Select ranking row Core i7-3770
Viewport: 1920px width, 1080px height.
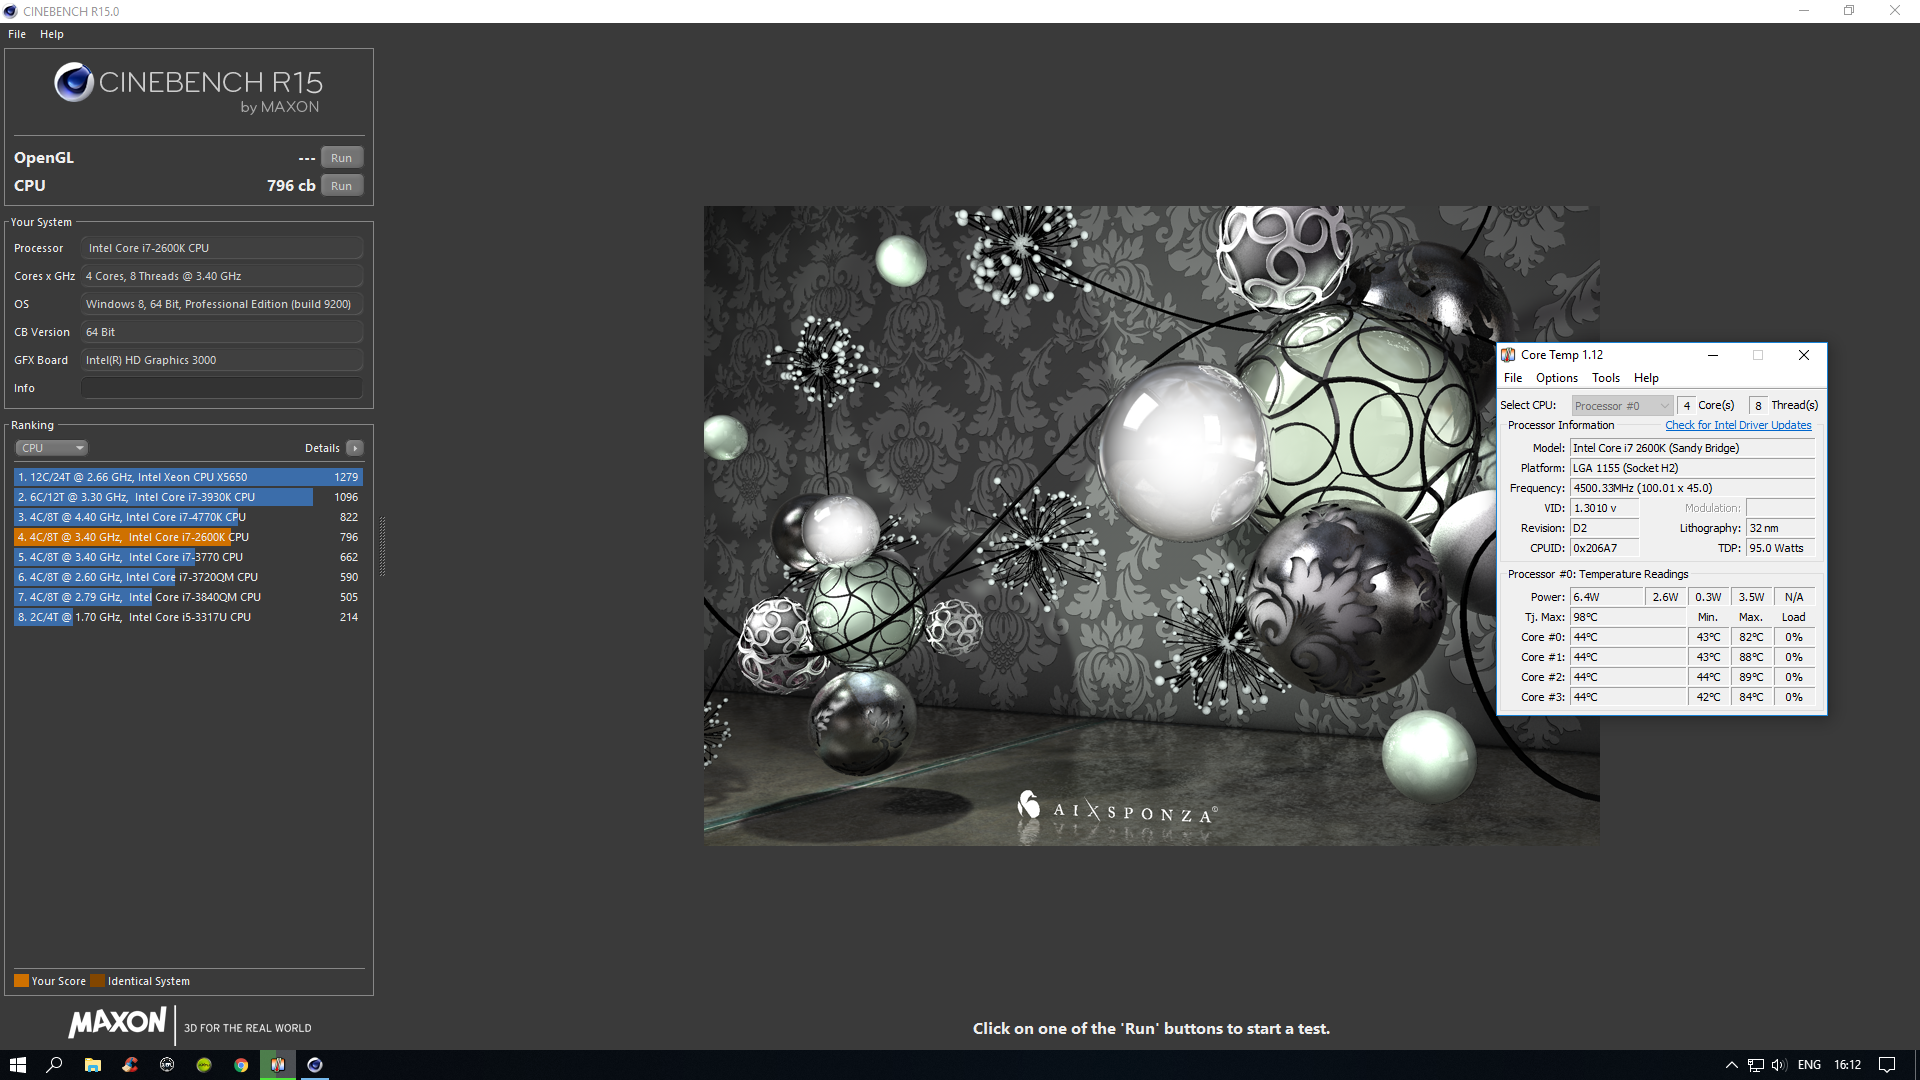[x=188, y=557]
